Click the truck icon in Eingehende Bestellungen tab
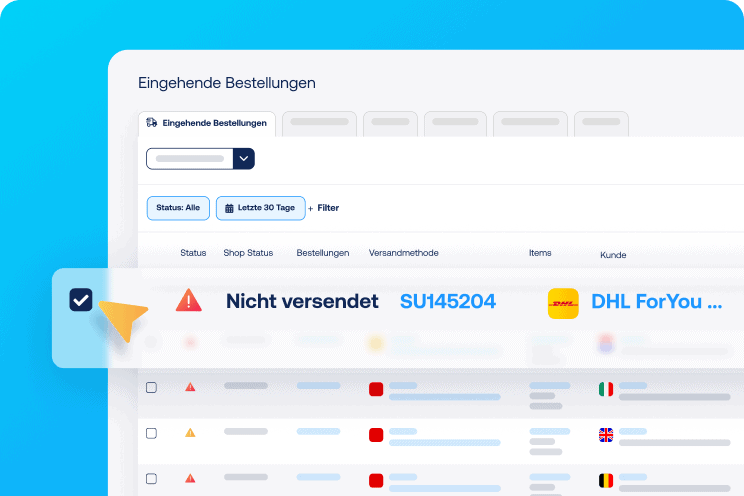 click(x=152, y=123)
